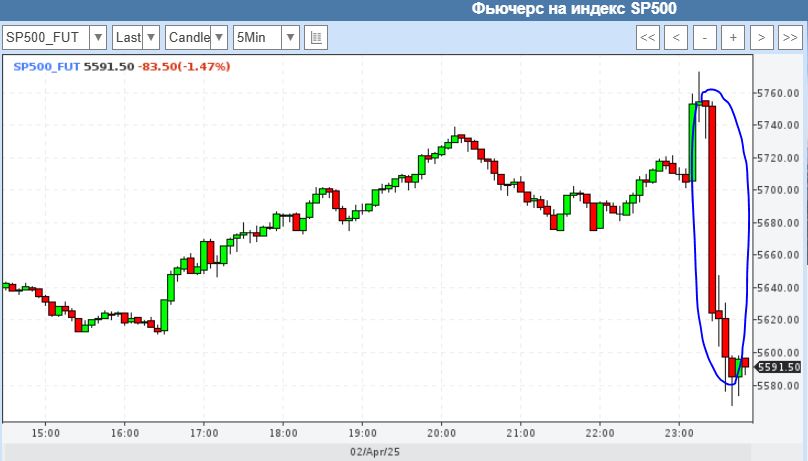Click the 02/Apr/25 date label
The width and height of the screenshot is (808, 461).
coord(376,452)
